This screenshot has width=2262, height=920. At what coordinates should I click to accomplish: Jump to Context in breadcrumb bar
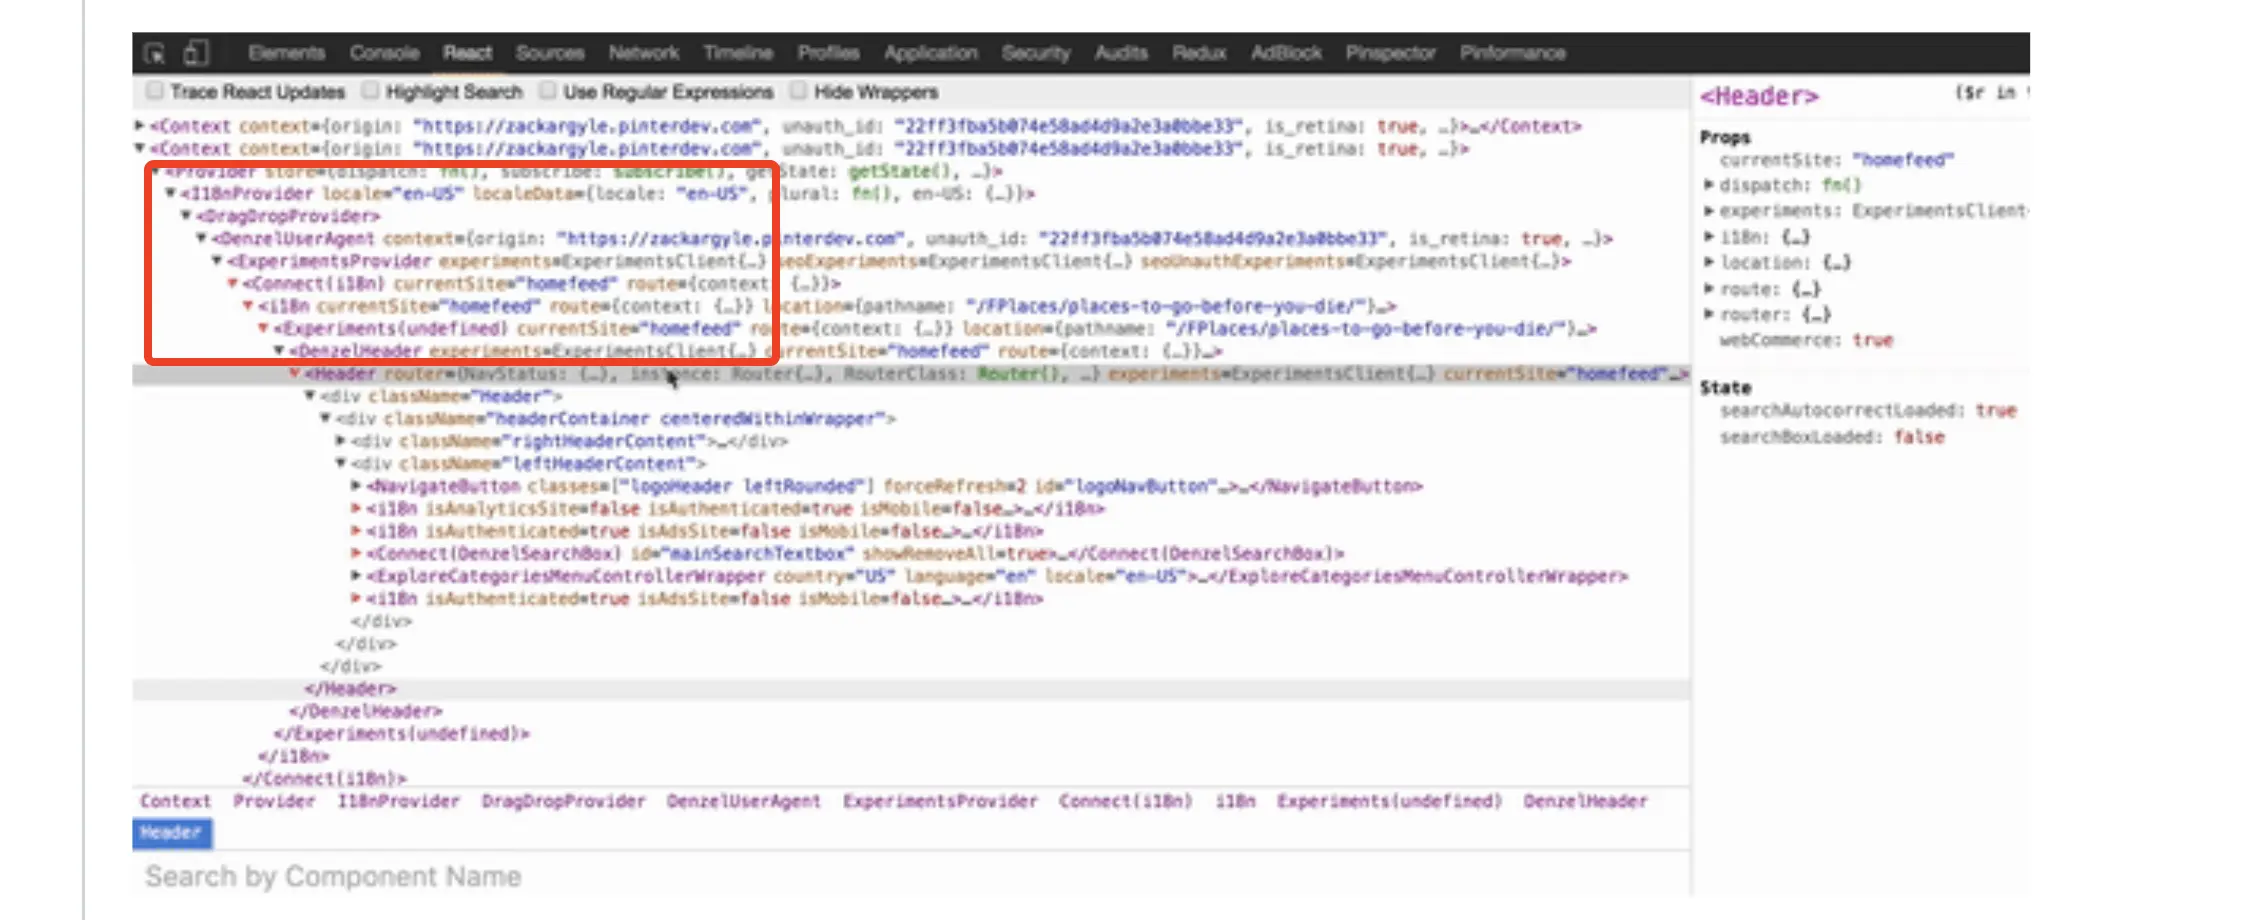(175, 801)
